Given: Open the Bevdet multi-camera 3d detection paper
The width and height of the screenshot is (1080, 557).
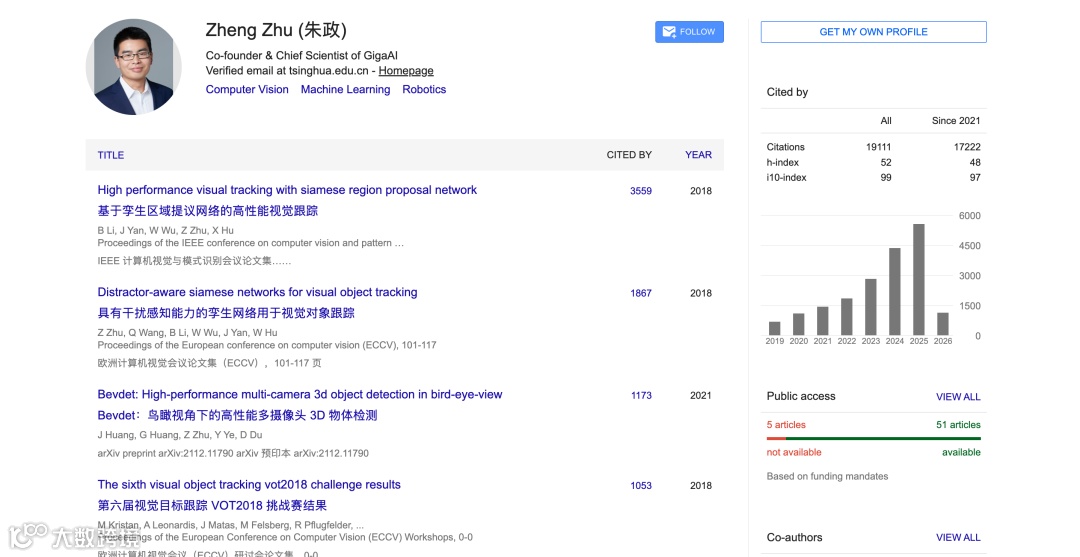Looking at the screenshot, I should coord(300,394).
